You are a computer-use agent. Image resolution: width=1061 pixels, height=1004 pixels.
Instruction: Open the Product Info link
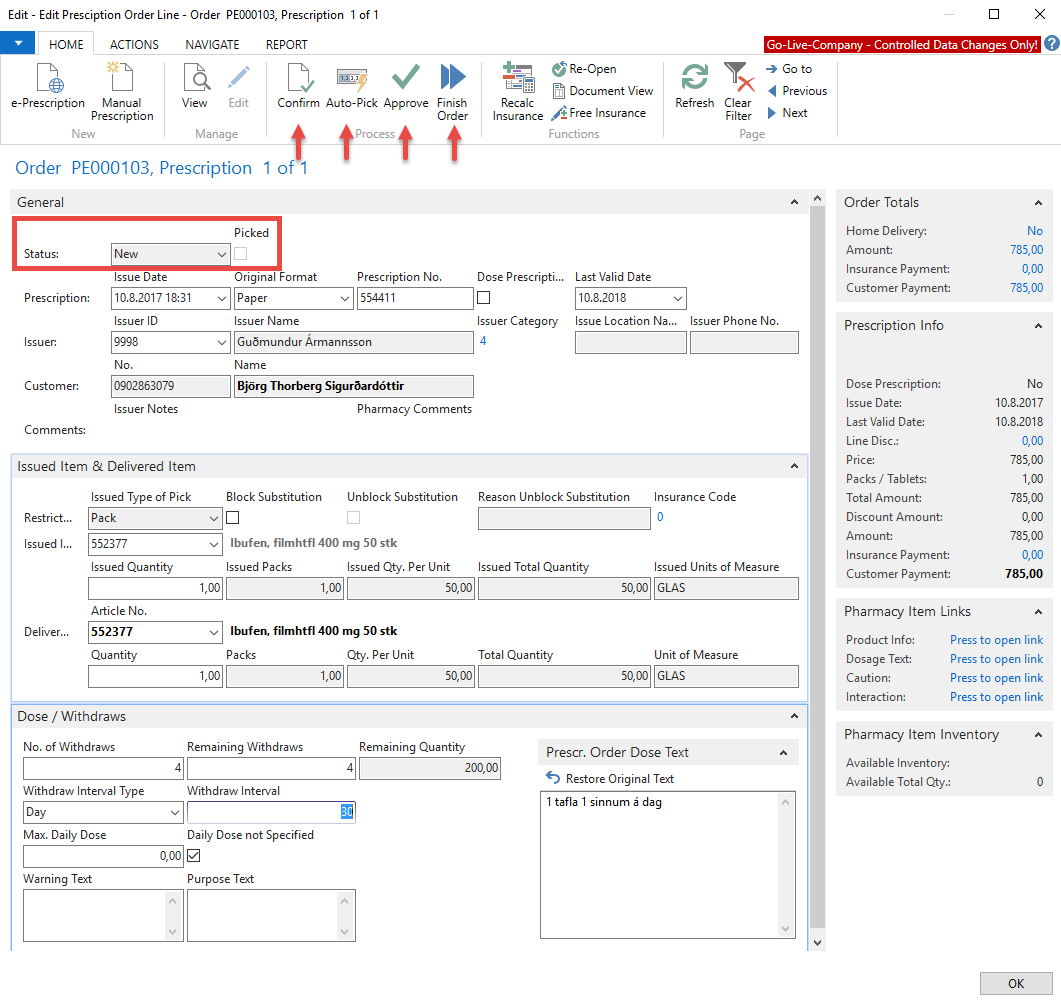coord(996,640)
